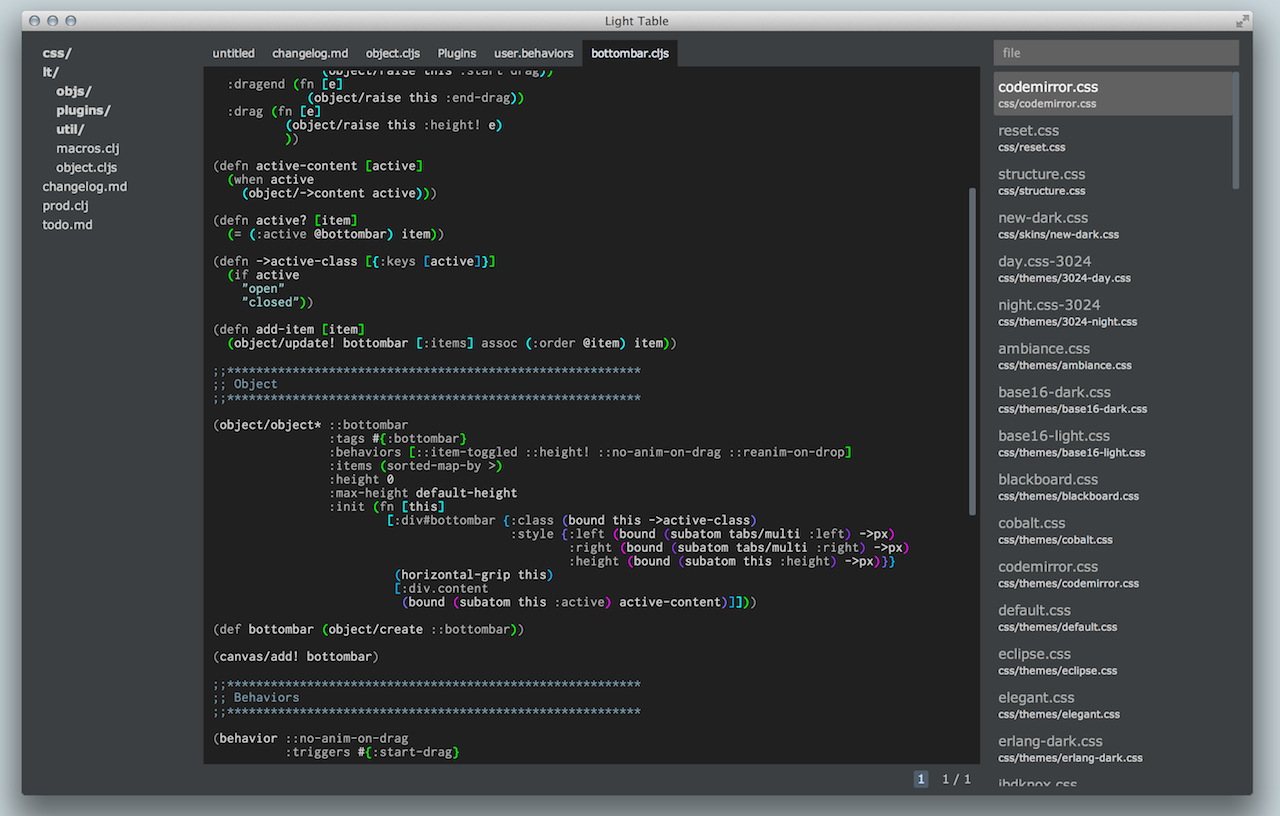This screenshot has width=1280, height=816.
Task: Select the Plugins tab
Action: click(457, 53)
